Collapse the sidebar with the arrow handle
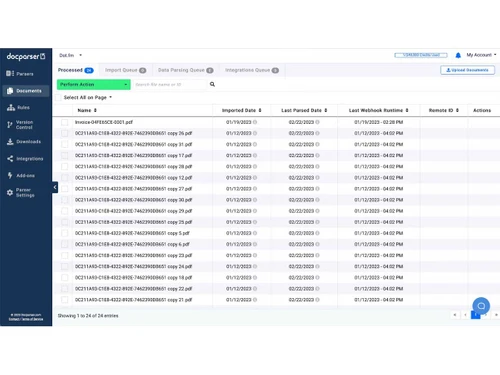 click(x=55, y=187)
